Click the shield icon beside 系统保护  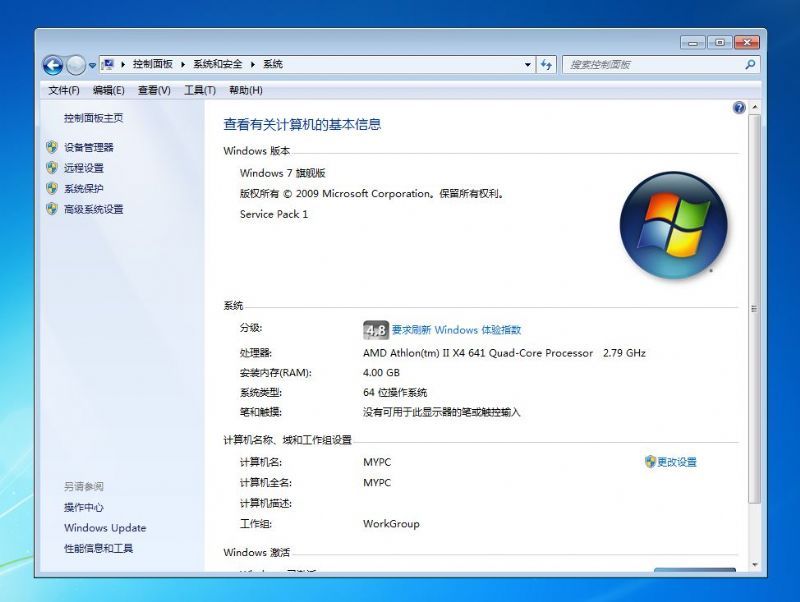pos(52,188)
